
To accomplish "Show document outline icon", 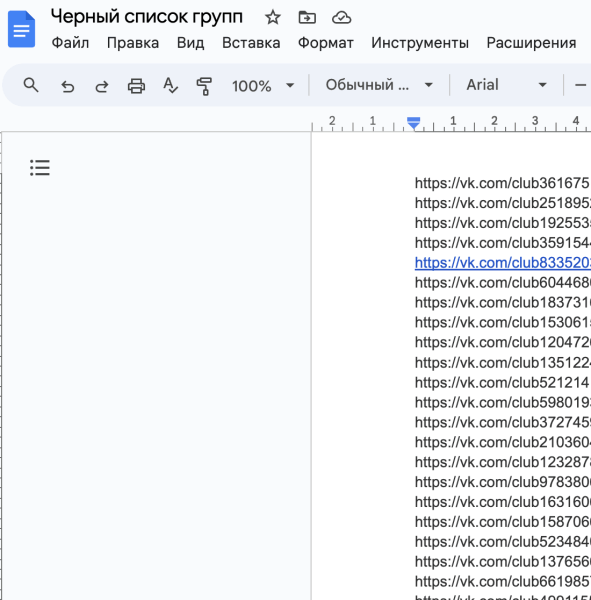I will point(40,168).
